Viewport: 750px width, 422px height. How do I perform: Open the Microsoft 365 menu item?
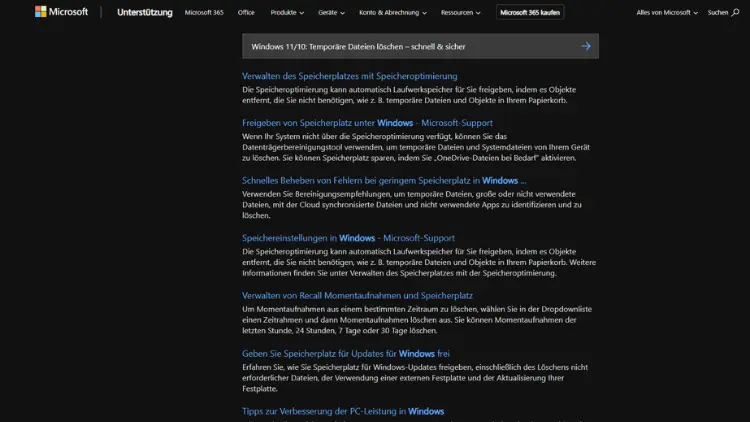pyautogui.click(x=204, y=12)
